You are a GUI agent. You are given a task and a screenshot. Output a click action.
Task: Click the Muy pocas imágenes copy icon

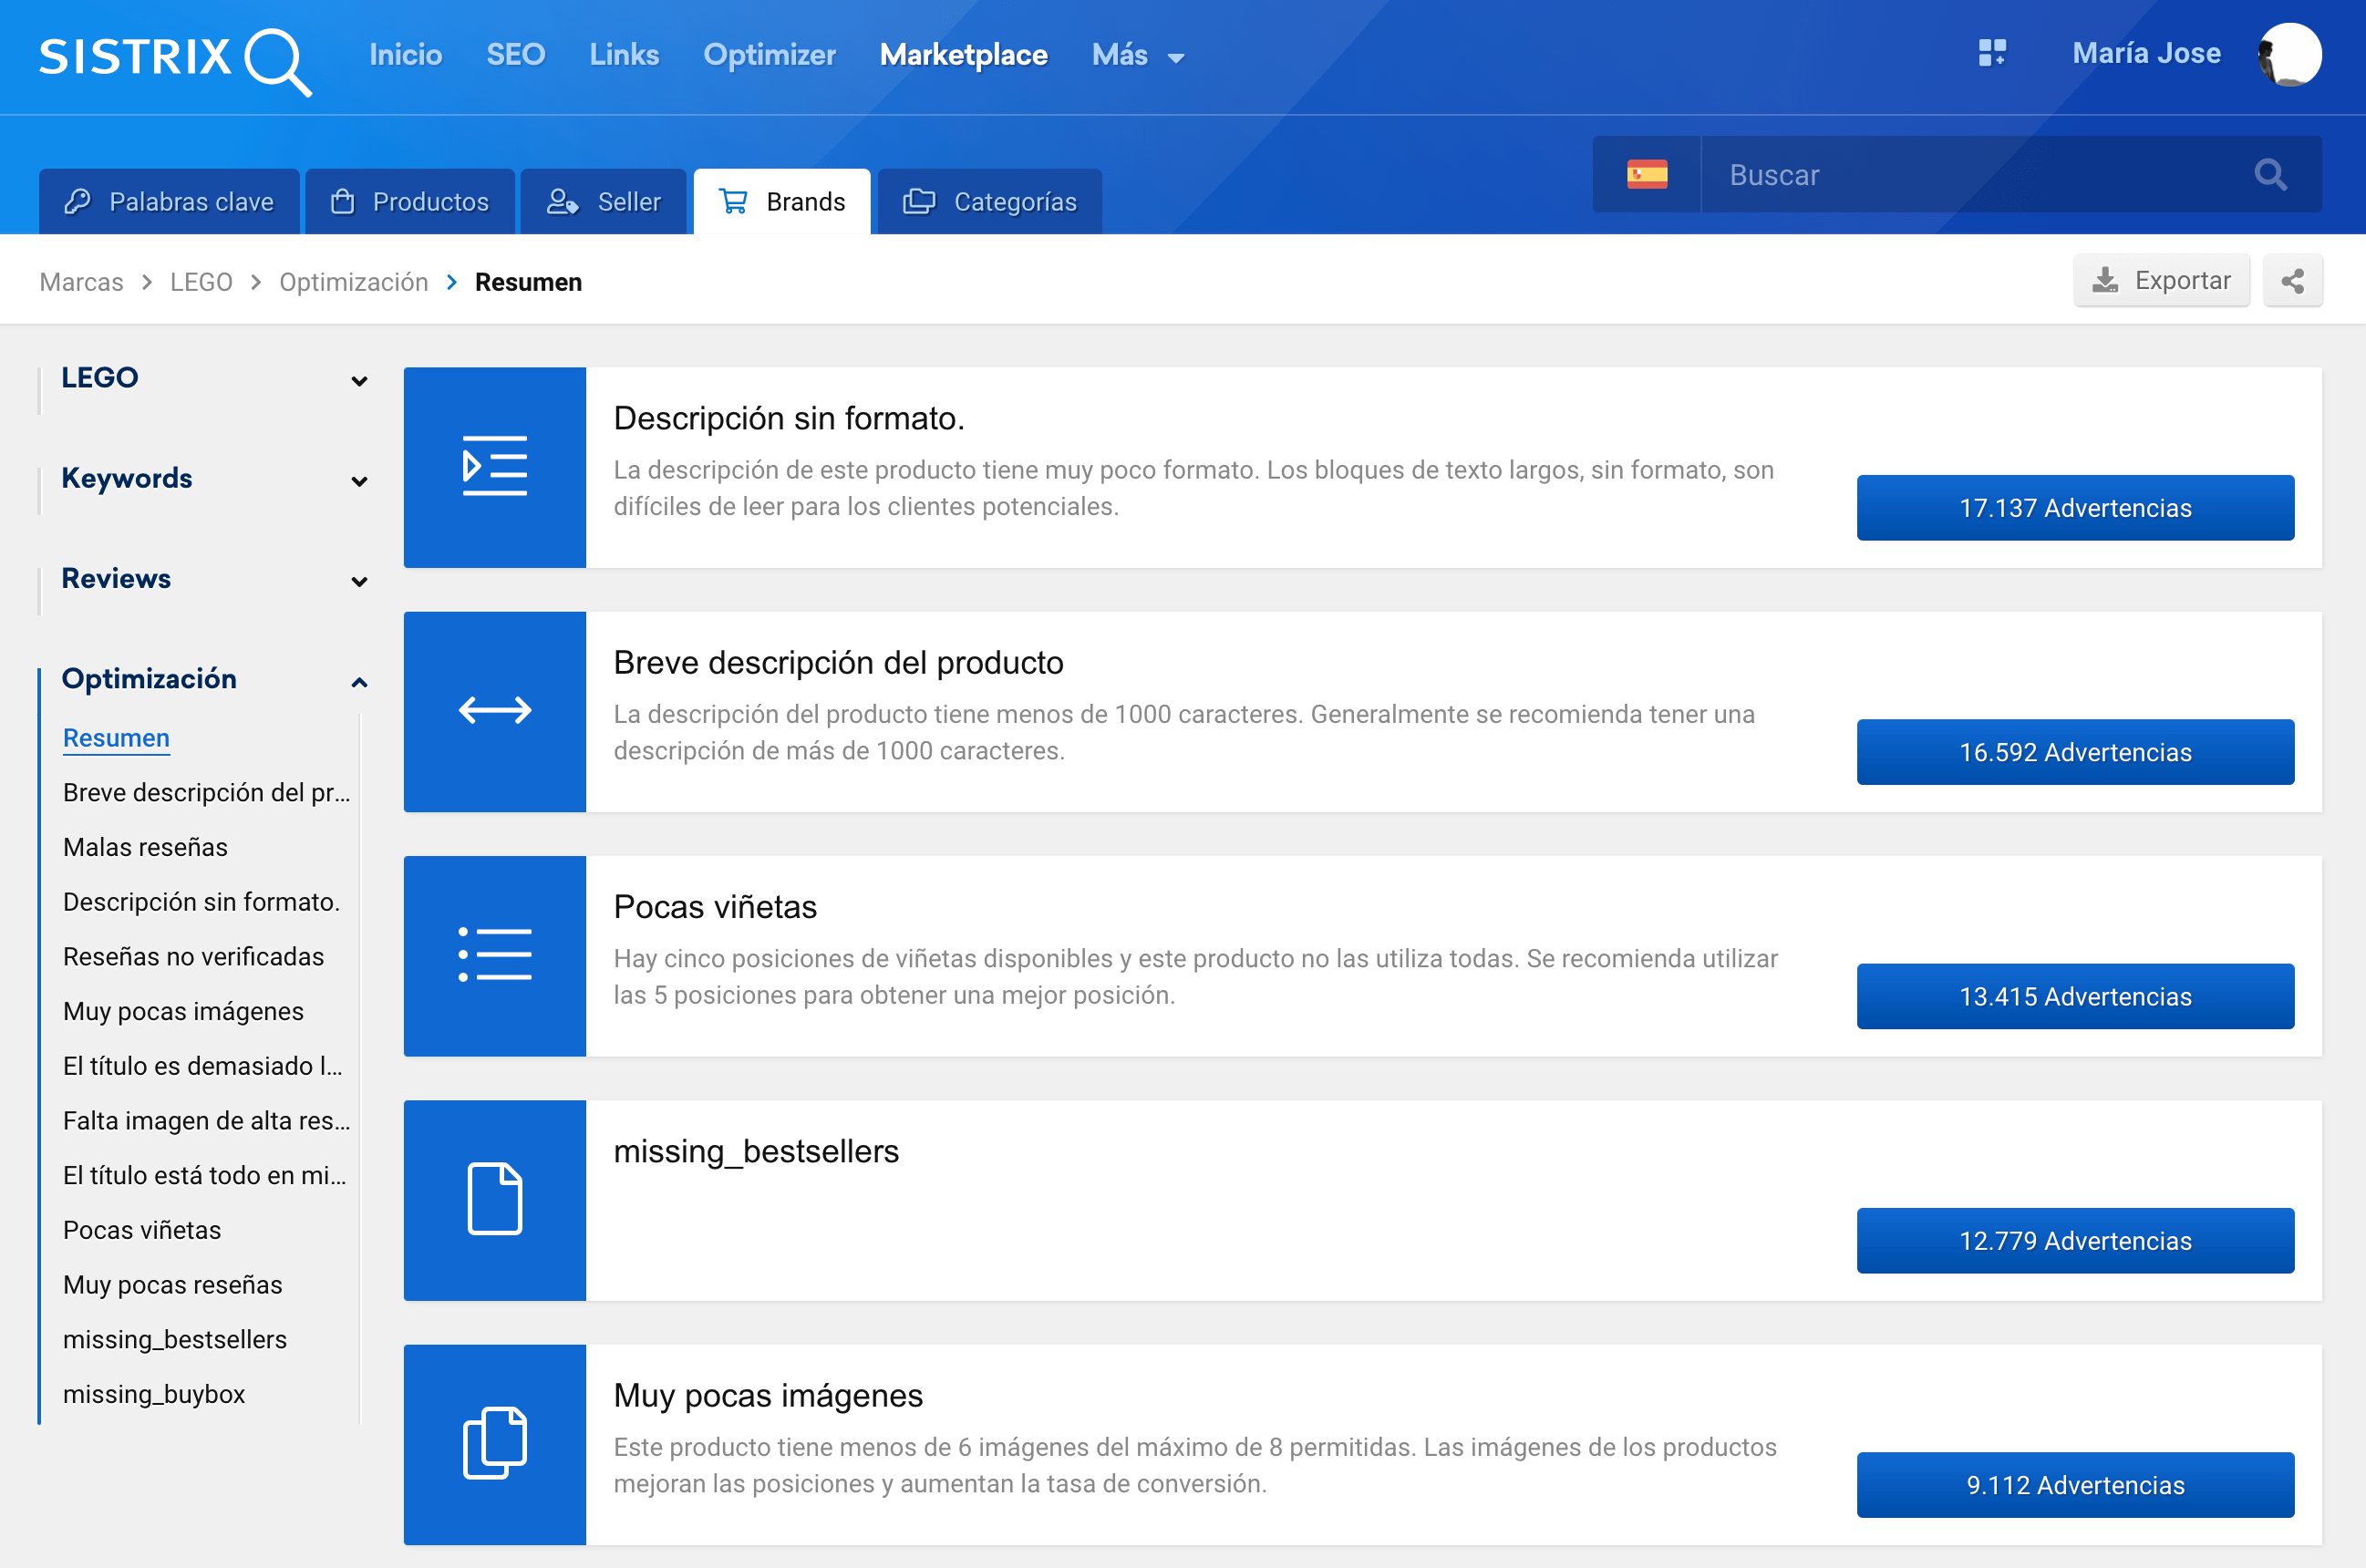(x=494, y=1443)
